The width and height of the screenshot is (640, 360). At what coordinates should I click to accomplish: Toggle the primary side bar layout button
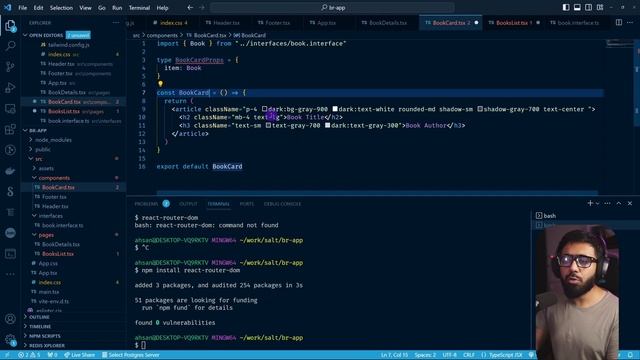(566, 7)
